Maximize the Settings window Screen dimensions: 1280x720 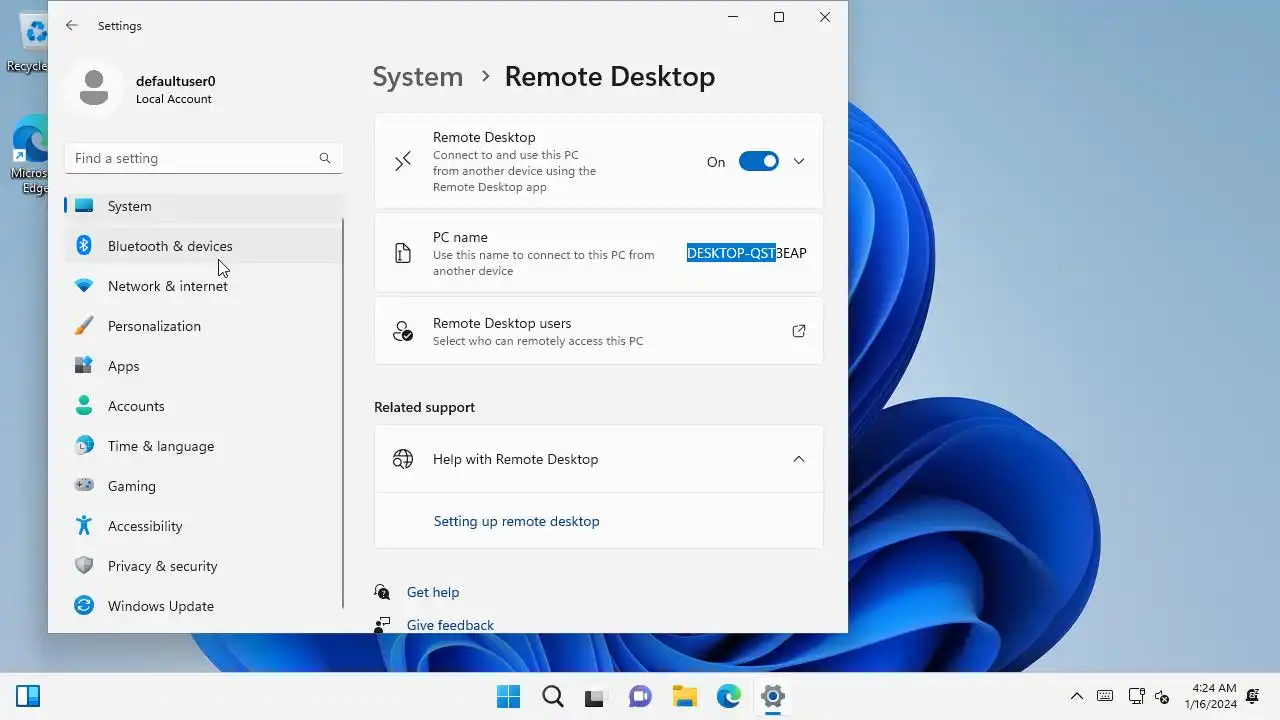[779, 17]
